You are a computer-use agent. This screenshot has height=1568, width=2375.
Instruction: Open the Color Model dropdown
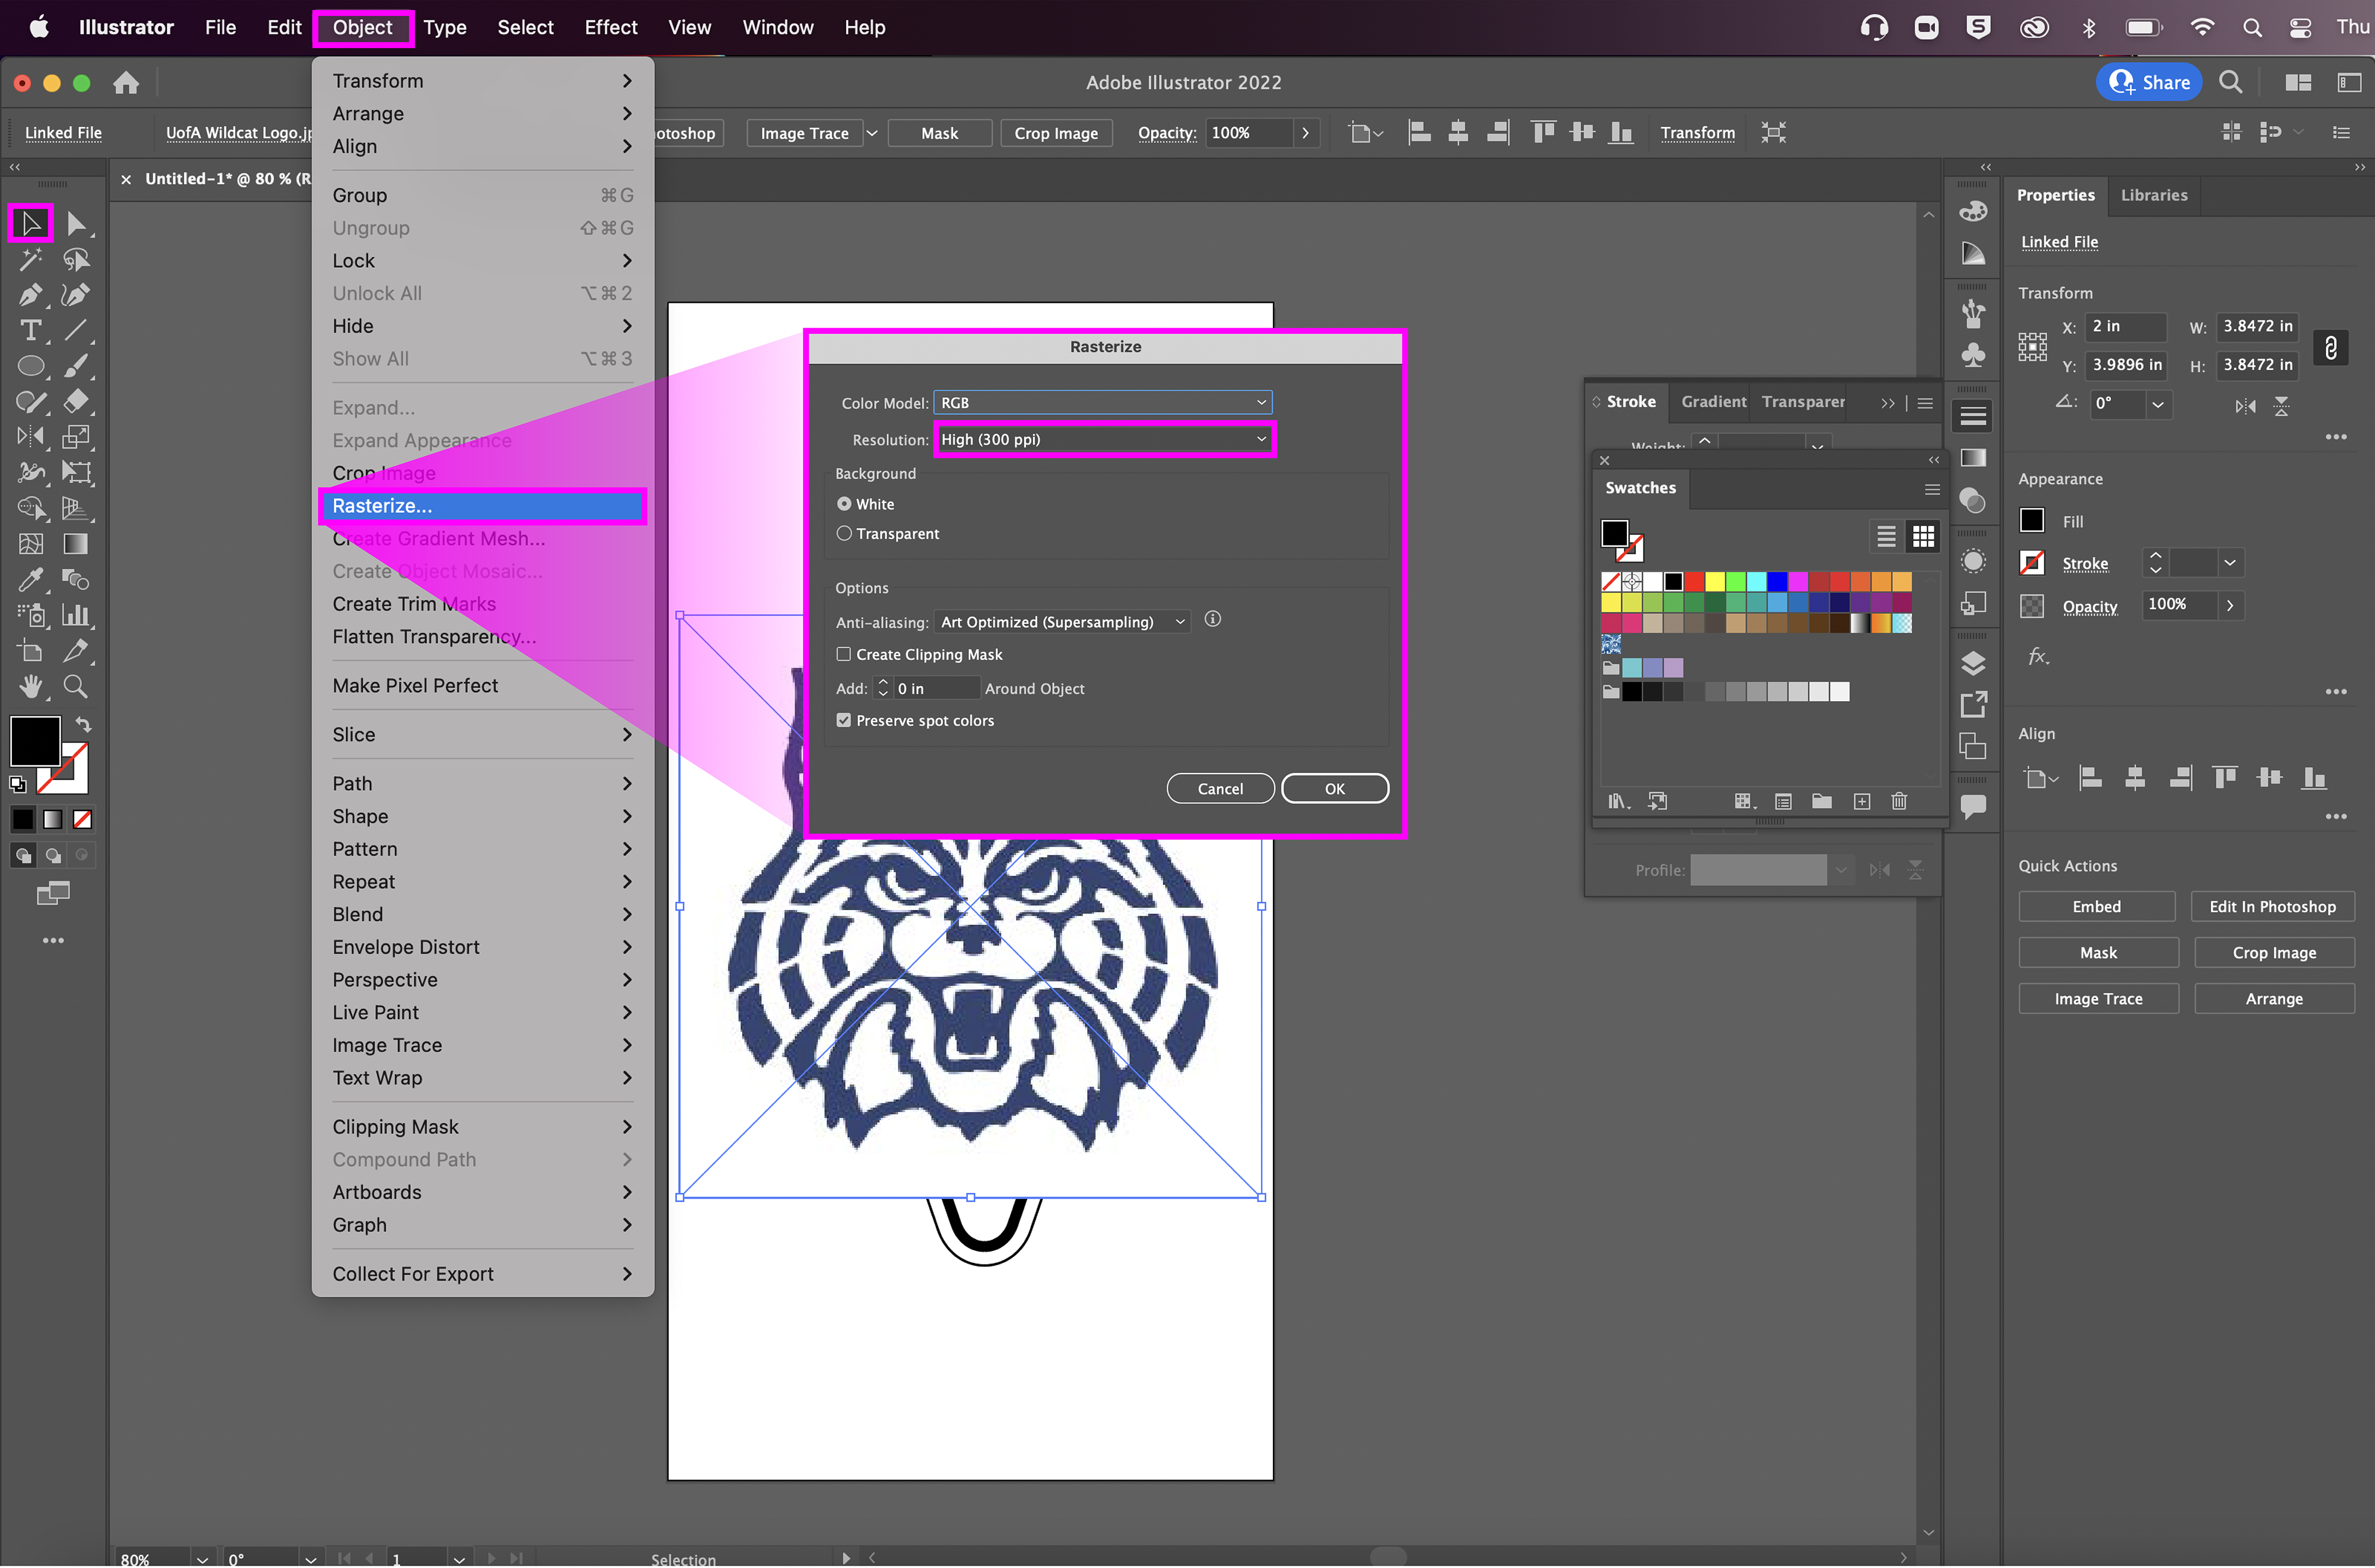tap(1102, 403)
